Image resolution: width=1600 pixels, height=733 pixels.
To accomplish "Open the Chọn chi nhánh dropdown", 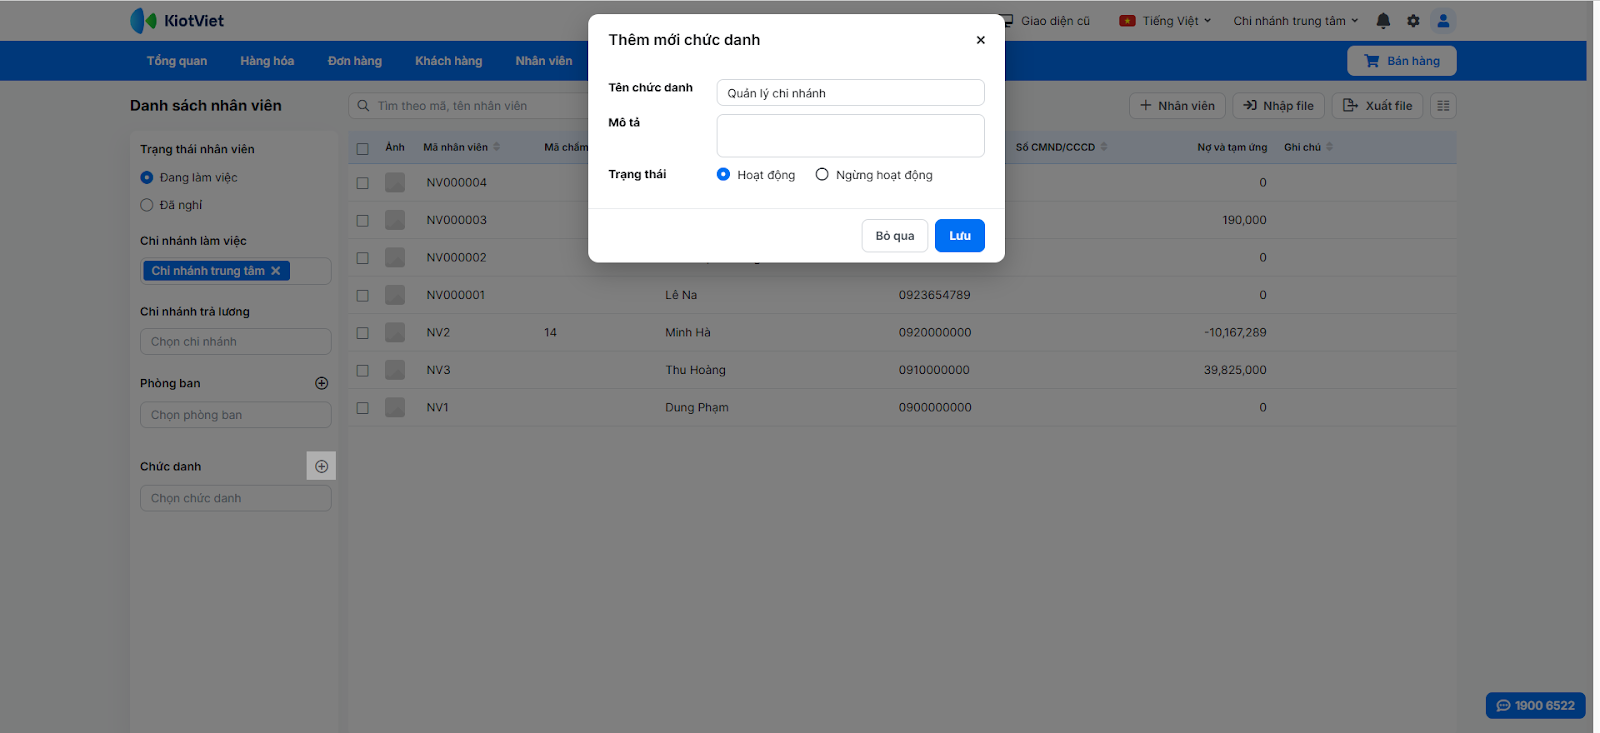I will click(x=236, y=342).
